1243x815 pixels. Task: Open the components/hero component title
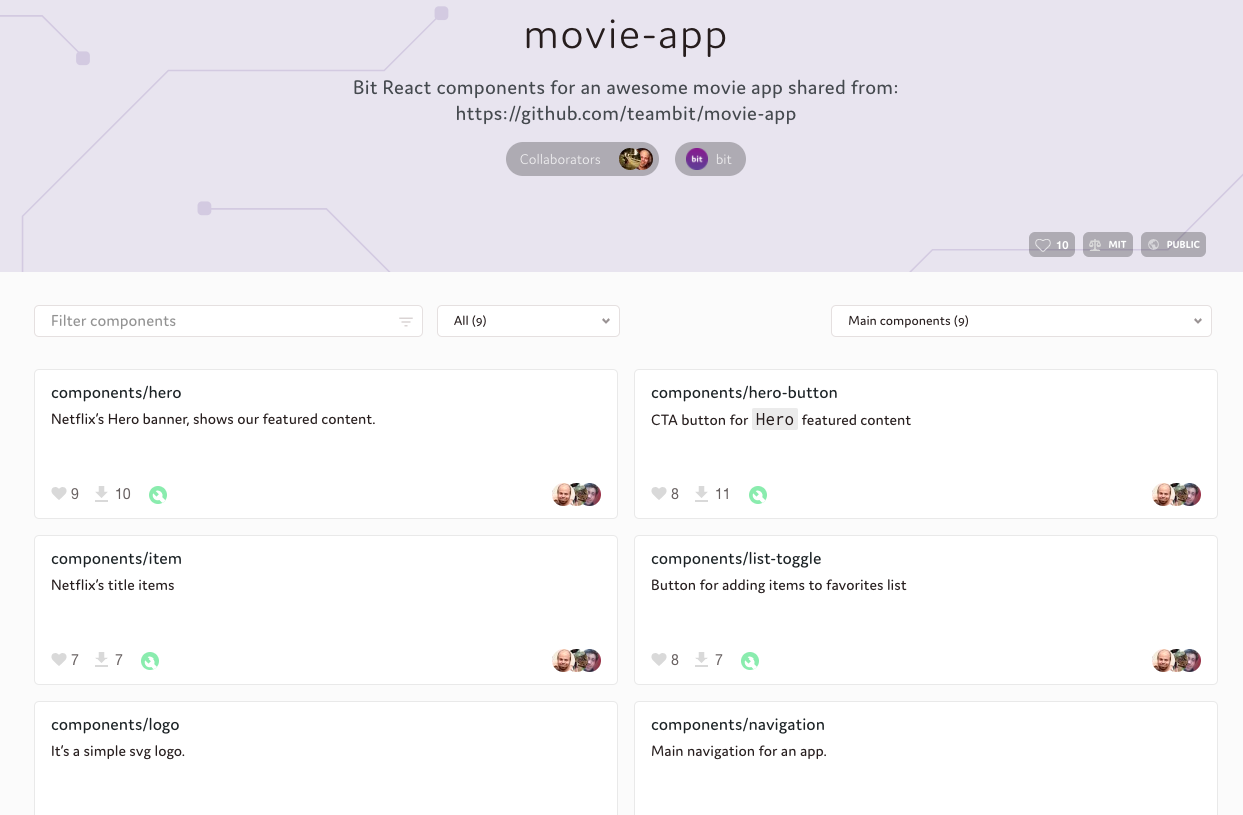116,393
